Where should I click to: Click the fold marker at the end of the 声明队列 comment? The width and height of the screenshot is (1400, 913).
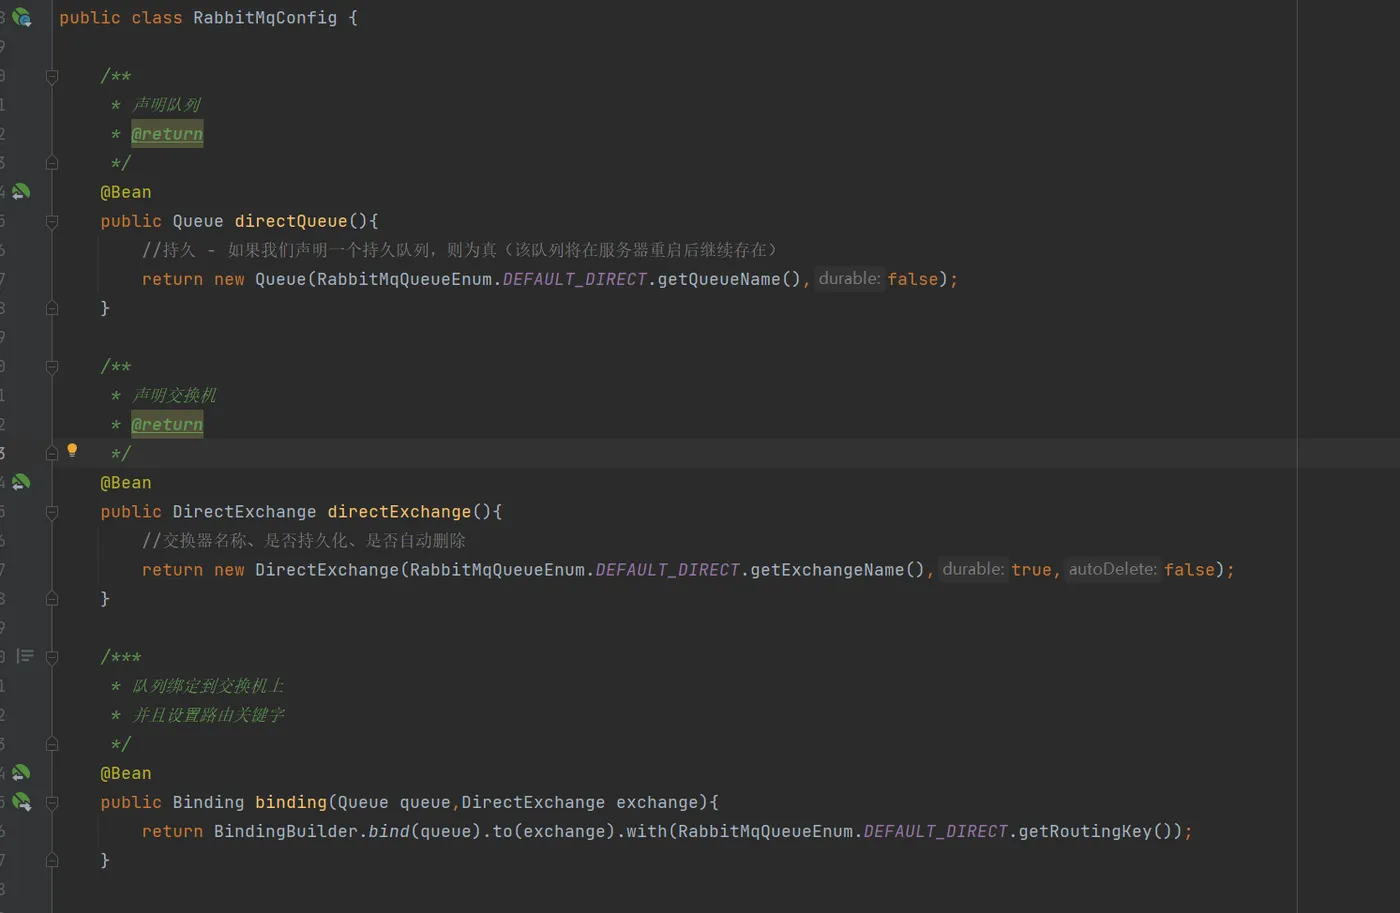point(52,163)
